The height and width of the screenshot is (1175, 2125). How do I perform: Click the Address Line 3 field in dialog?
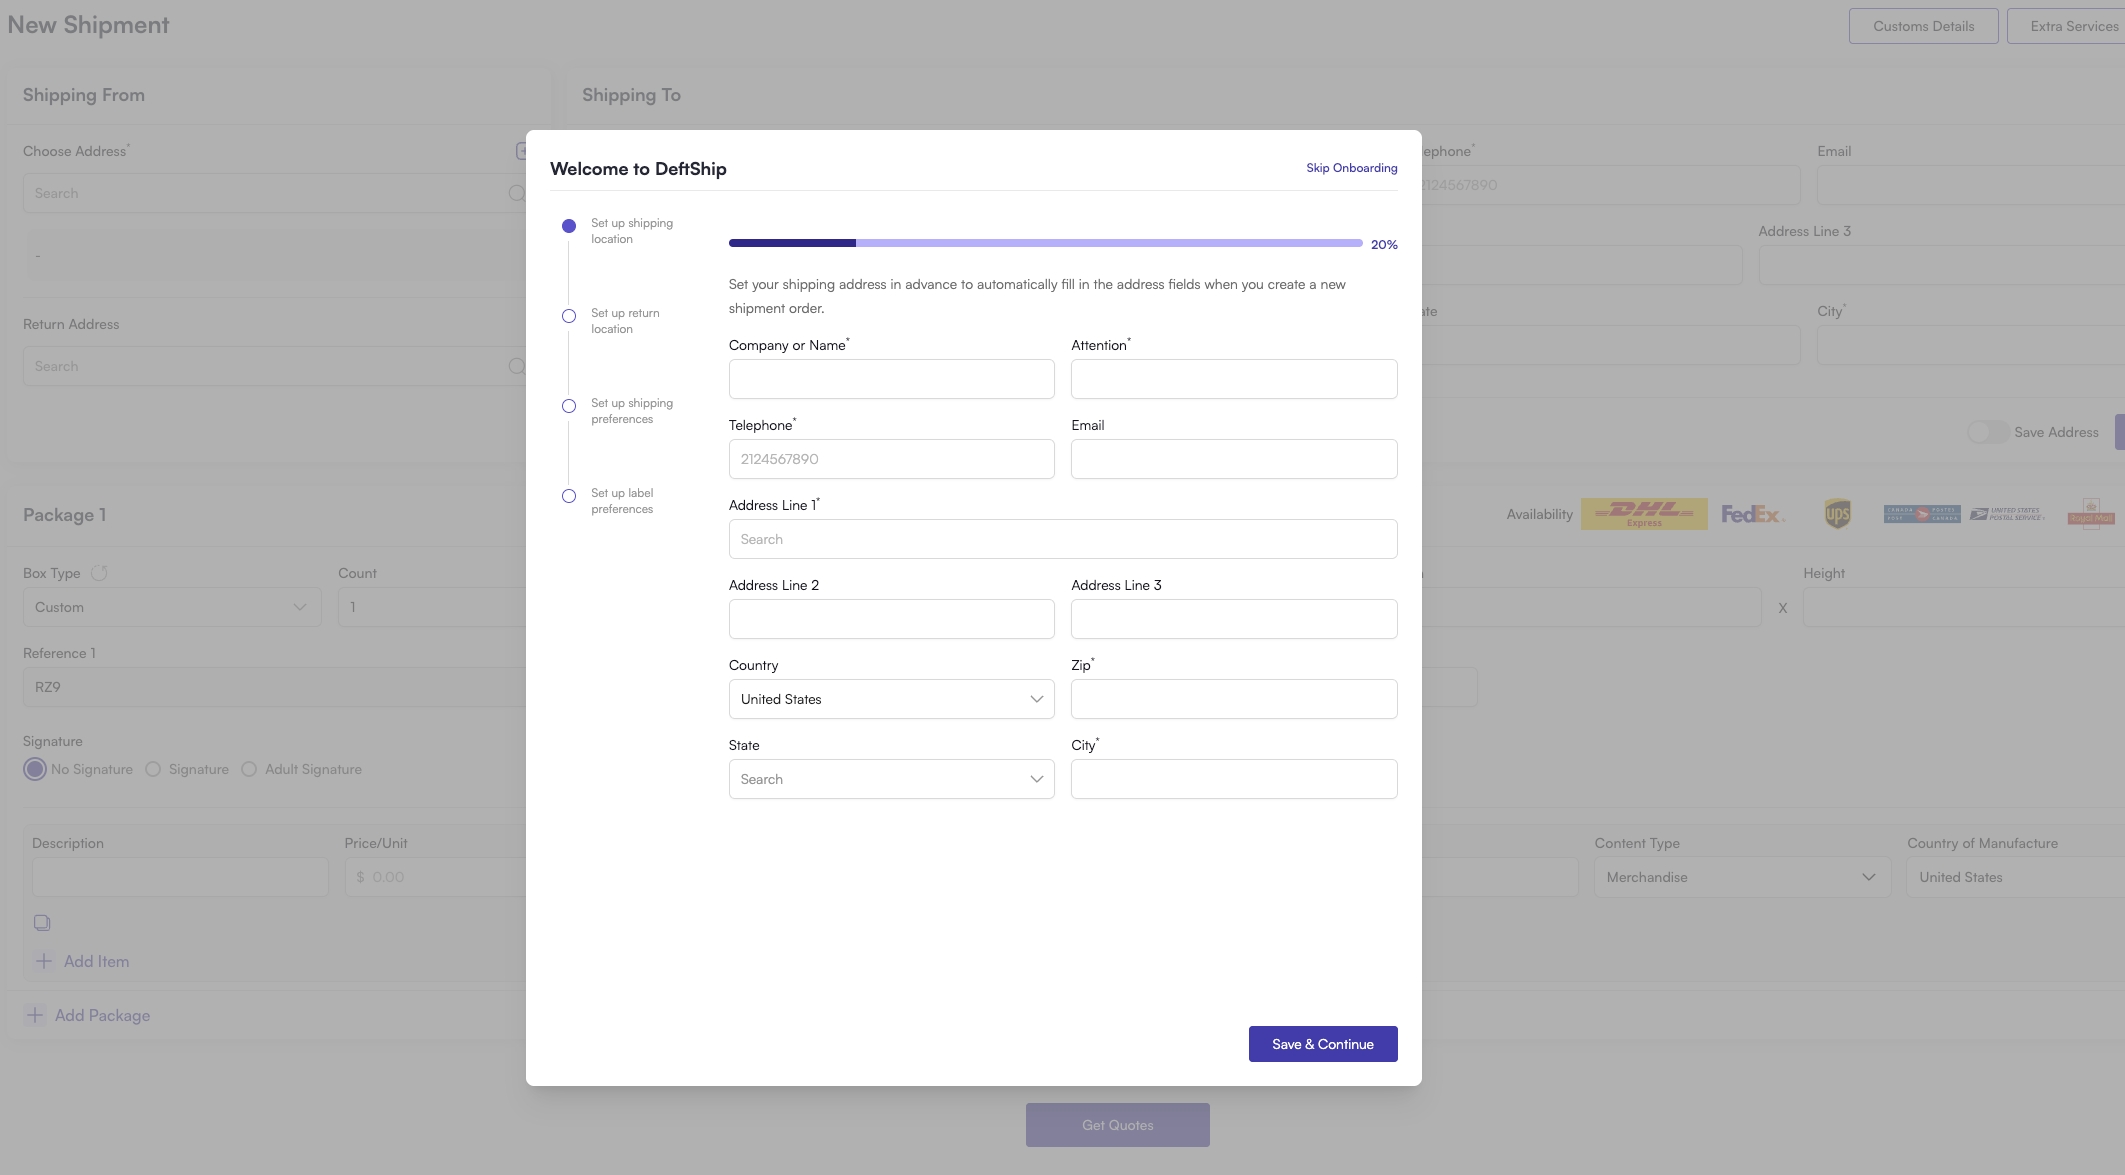pos(1234,619)
